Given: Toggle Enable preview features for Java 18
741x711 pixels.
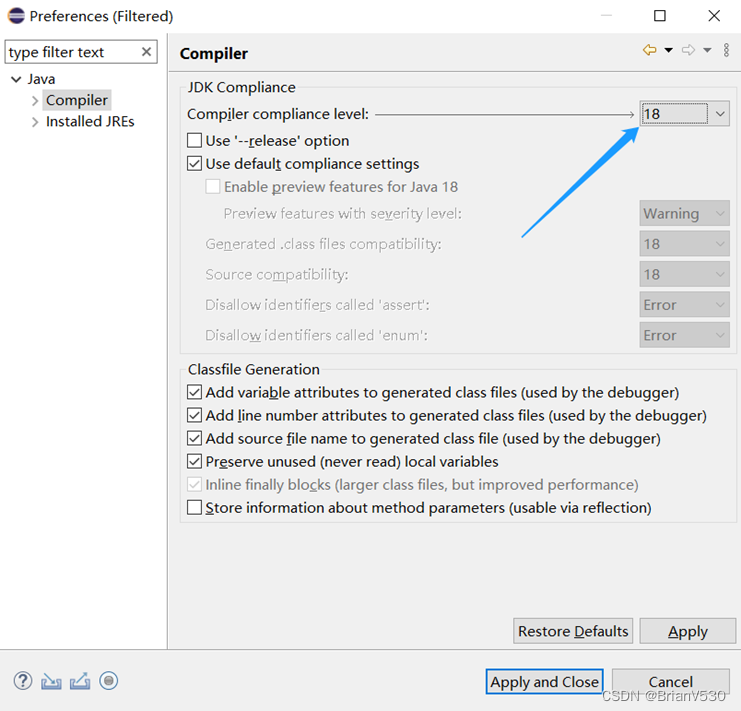Looking at the screenshot, I should click(213, 187).
